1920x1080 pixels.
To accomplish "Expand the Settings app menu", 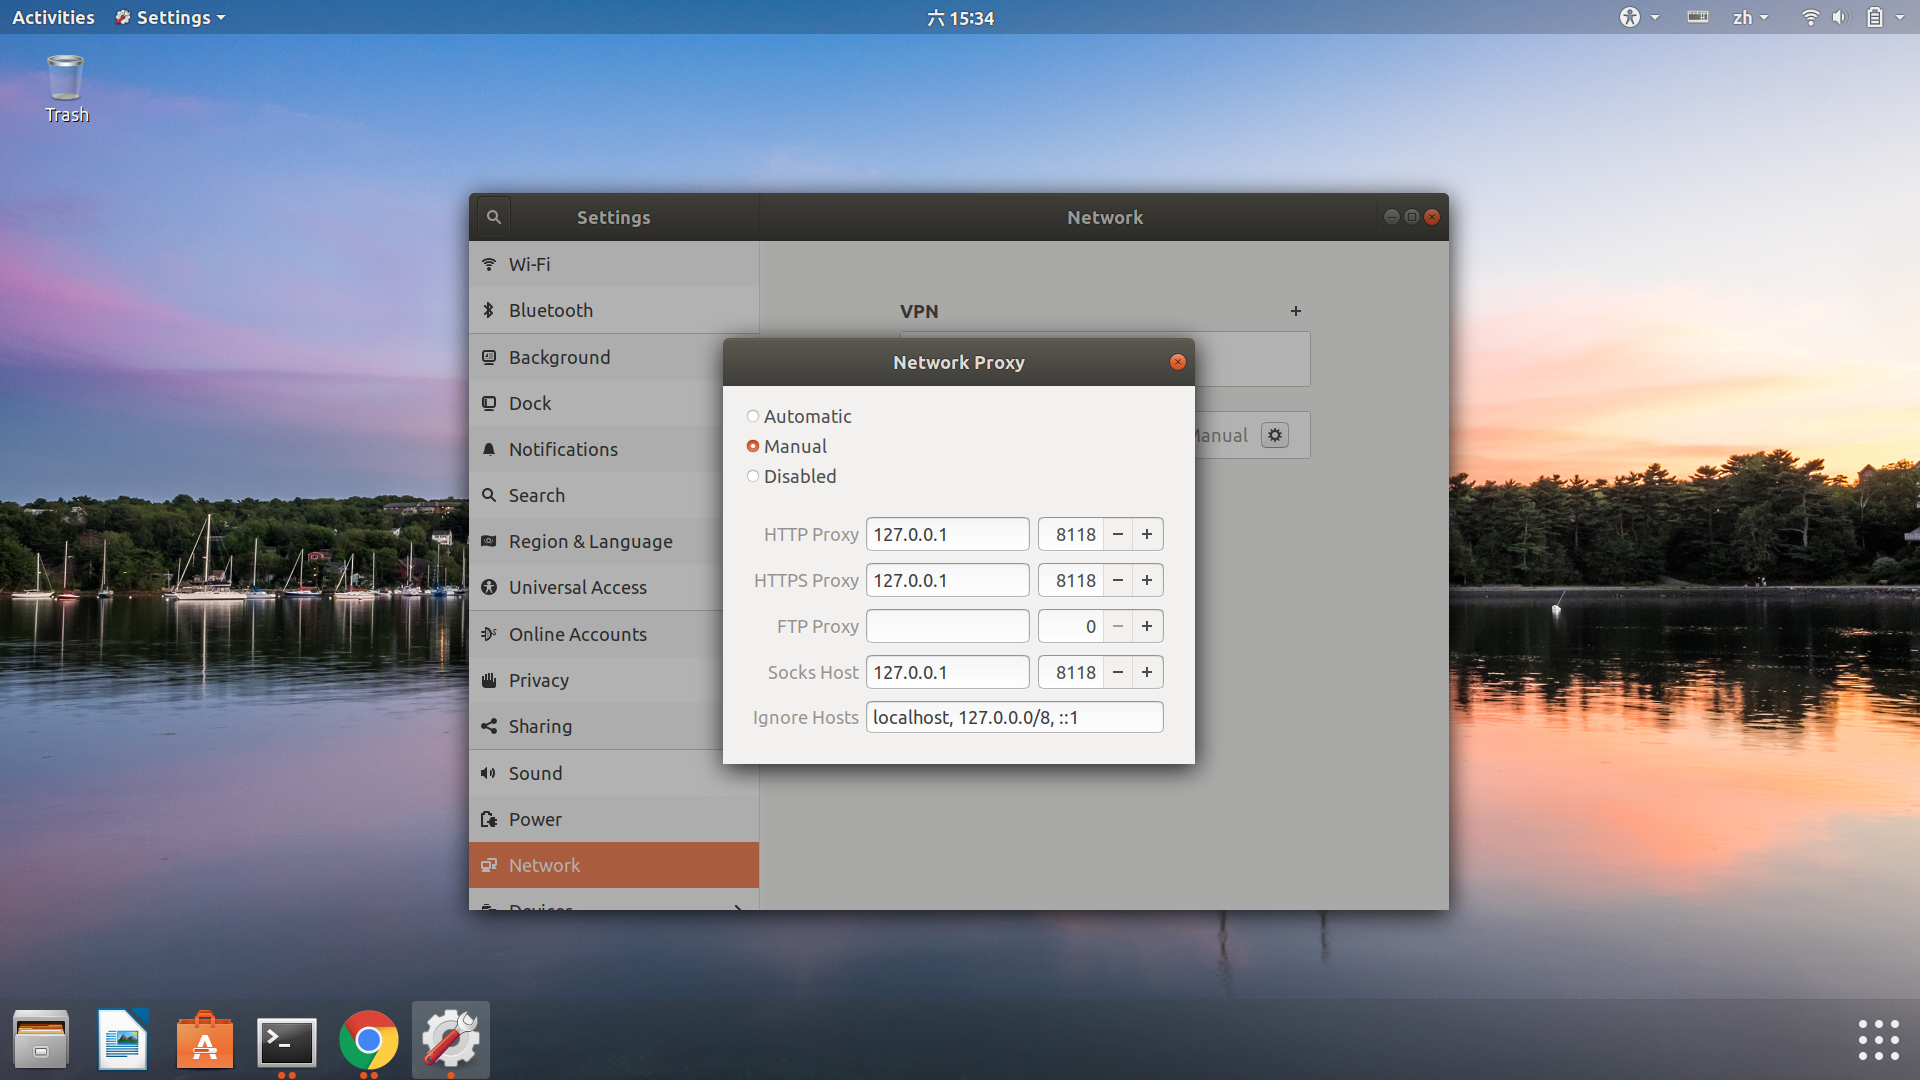I will pyautogui.click(x=172, y=17).
